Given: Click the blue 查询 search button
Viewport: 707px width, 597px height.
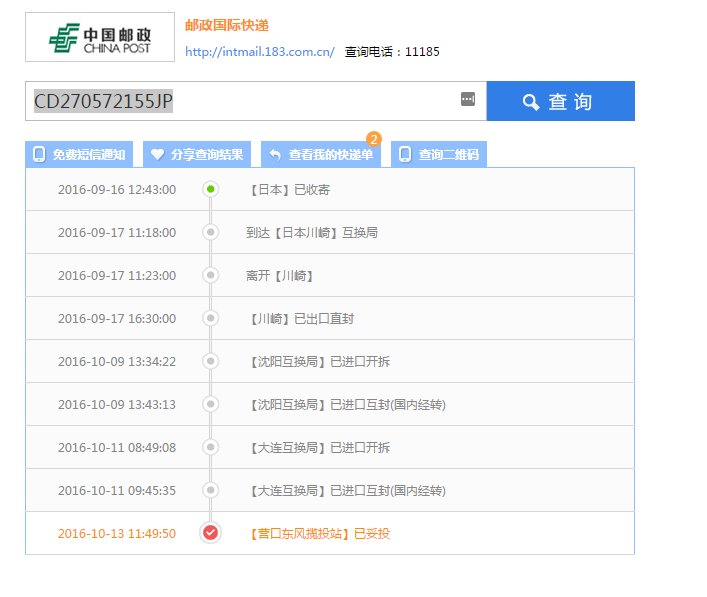Looking at the screenshot, I should (560, 101).
